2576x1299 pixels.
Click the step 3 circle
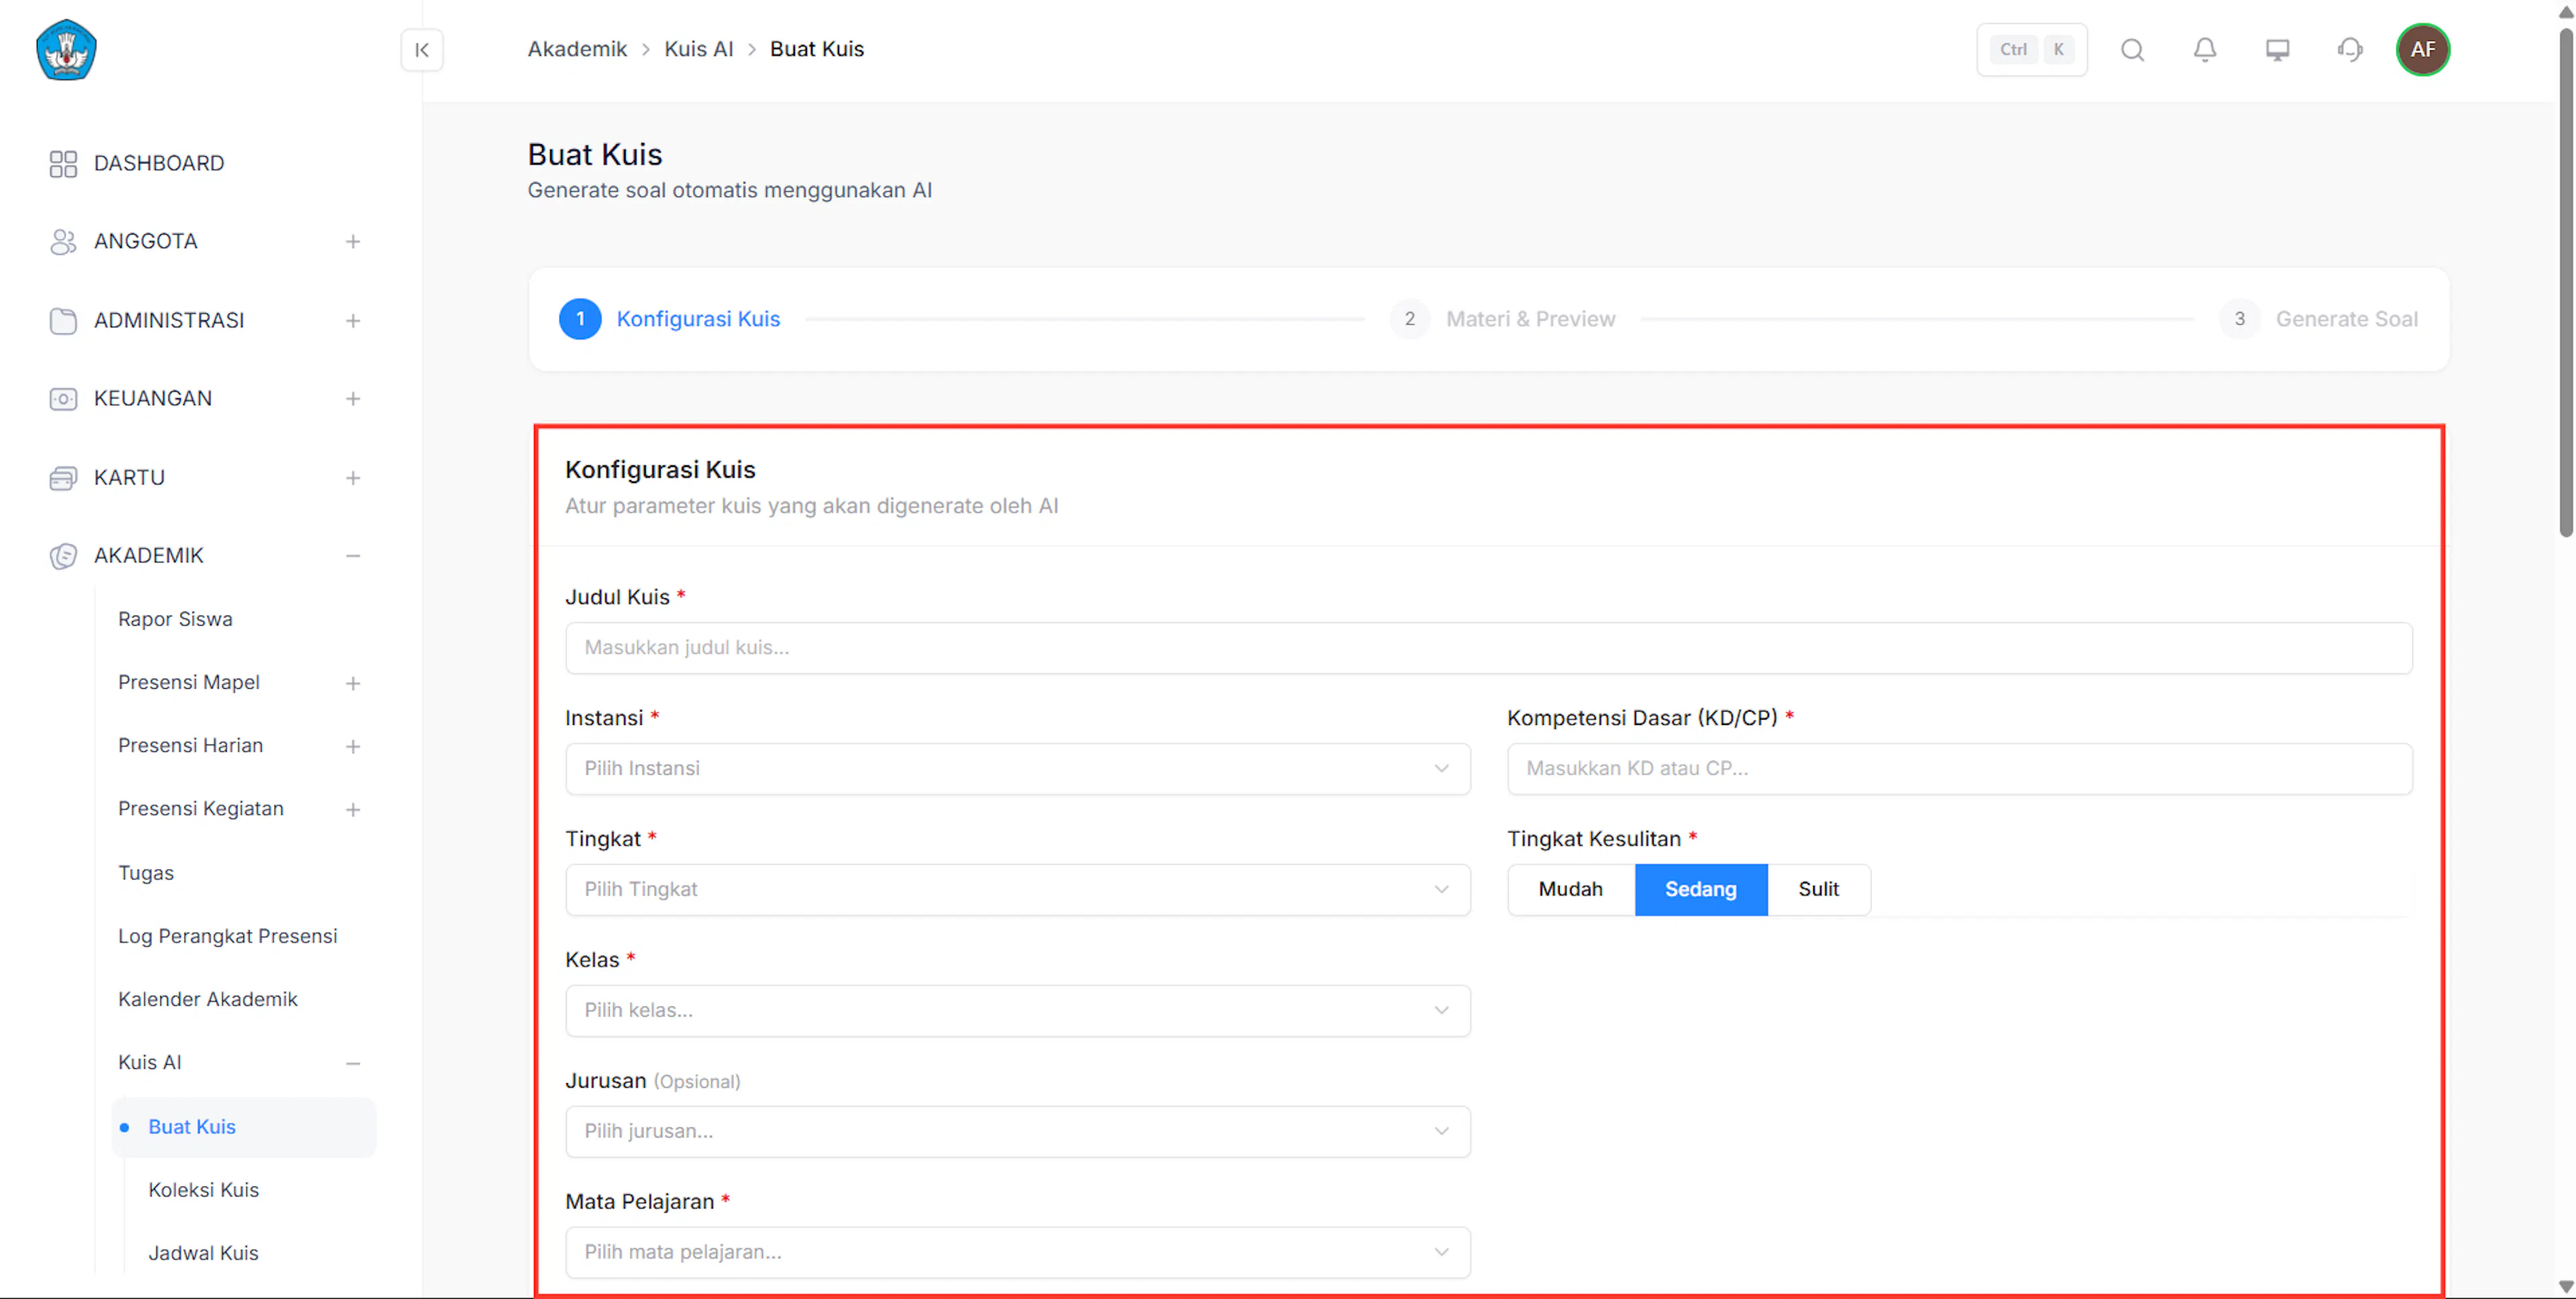[2239, 319]
